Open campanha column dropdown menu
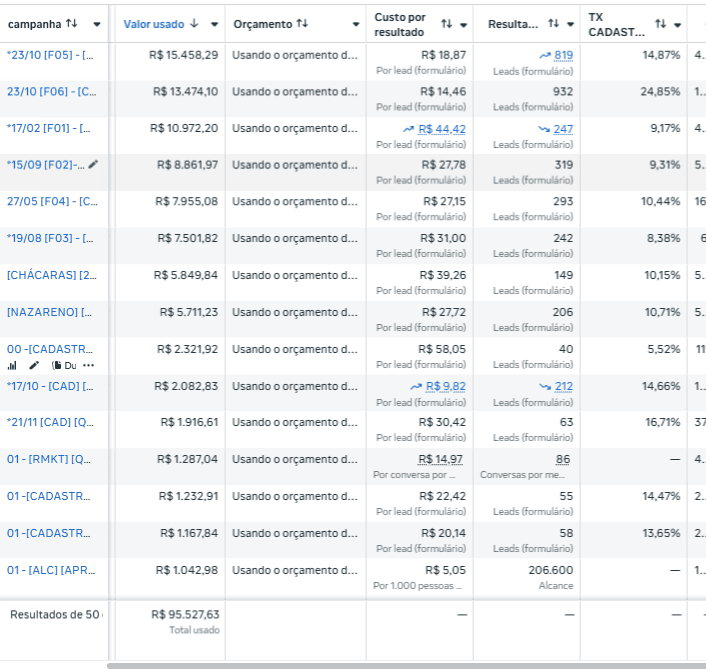This screenshot has height=672, width=706. point(97,24)
